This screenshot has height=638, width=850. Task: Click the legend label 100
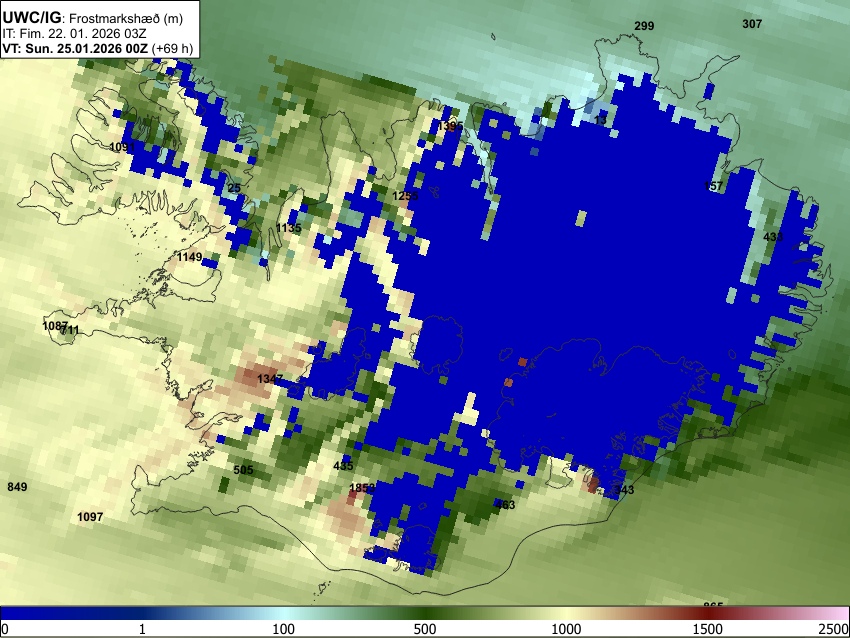[284, 629]
